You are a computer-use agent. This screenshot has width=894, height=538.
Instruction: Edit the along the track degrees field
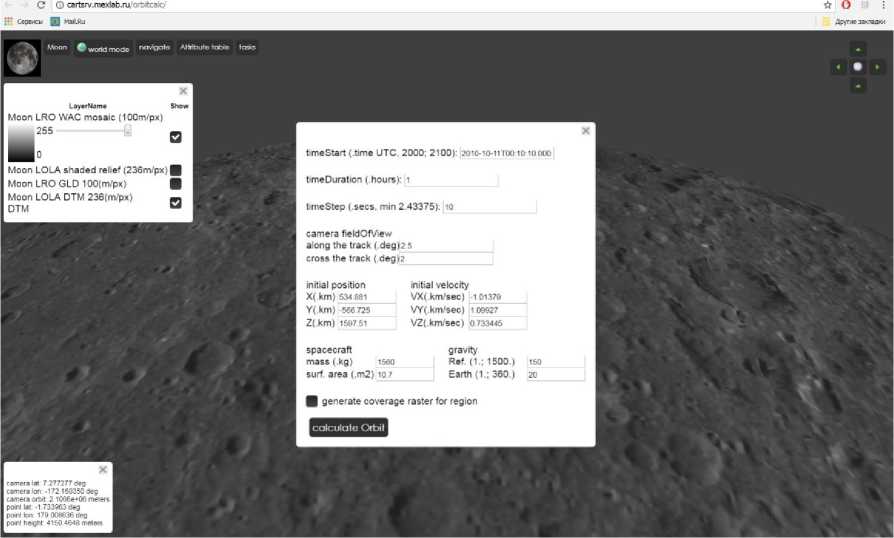coord(446,246)
